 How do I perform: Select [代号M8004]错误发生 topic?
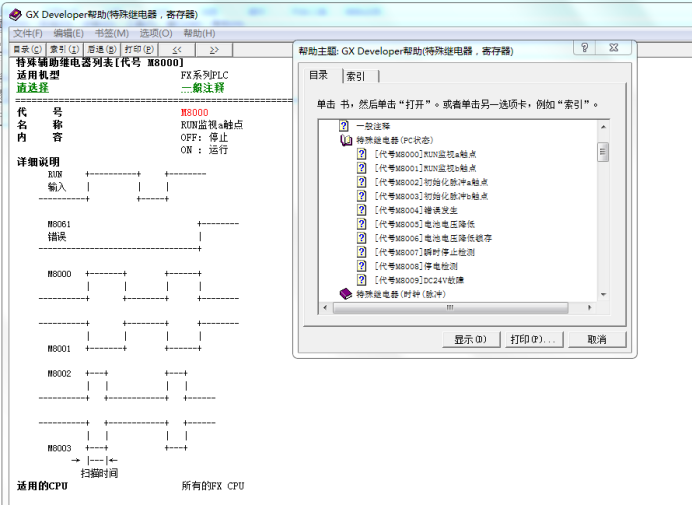(x=416, y=210)
